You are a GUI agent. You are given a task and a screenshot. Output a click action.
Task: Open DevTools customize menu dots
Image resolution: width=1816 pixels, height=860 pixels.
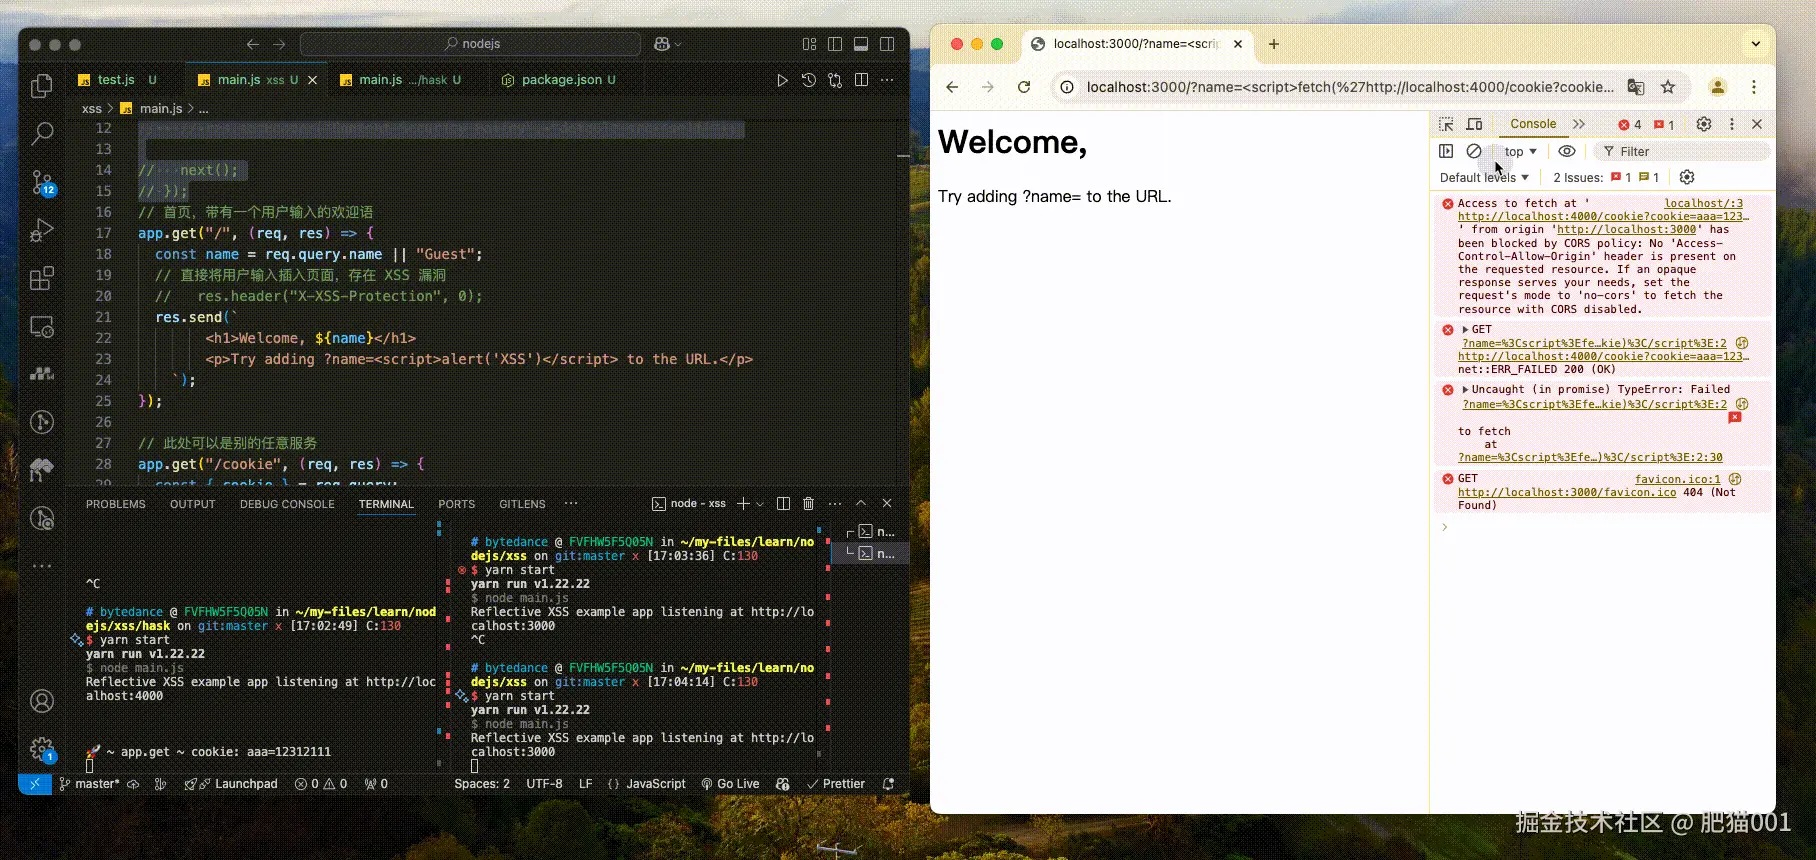(1732, 124)
